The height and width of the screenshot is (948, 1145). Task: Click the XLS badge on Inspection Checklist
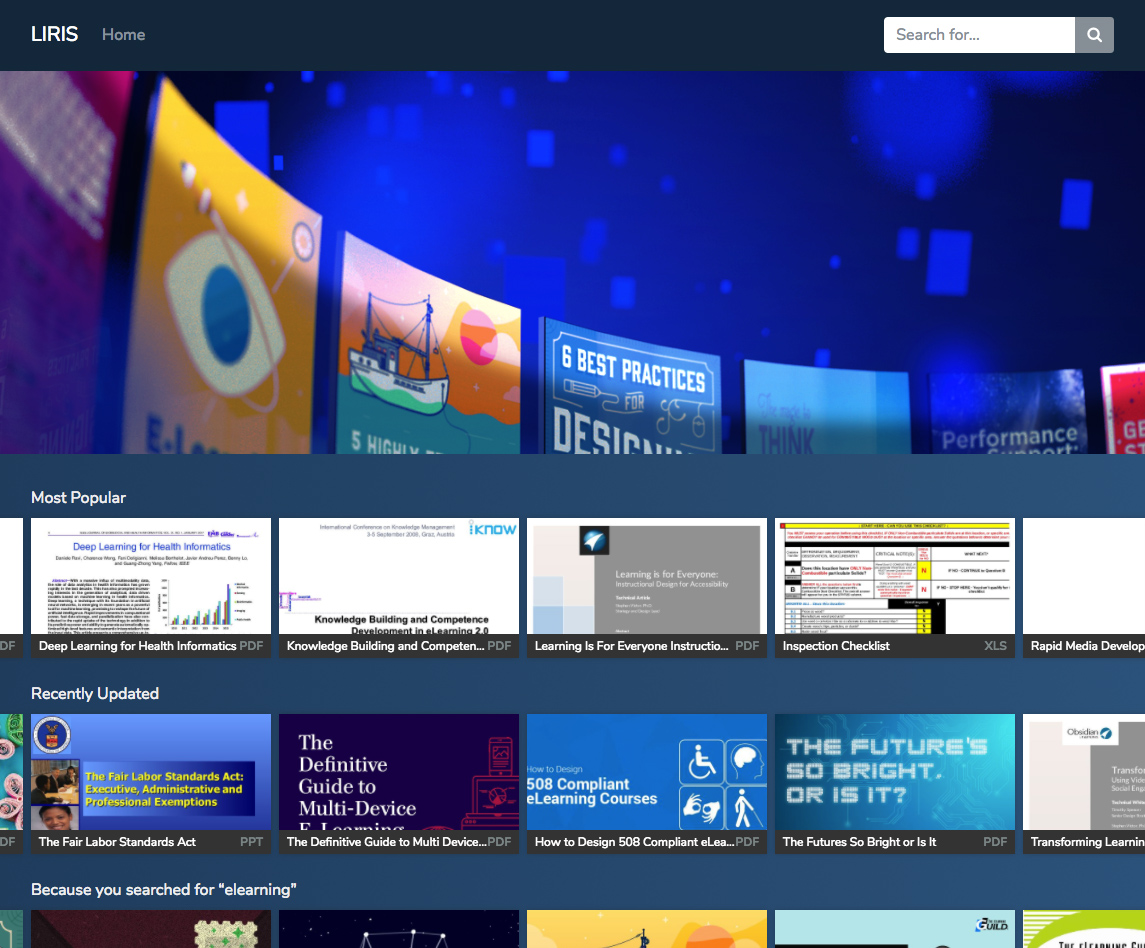pos(995,646)
